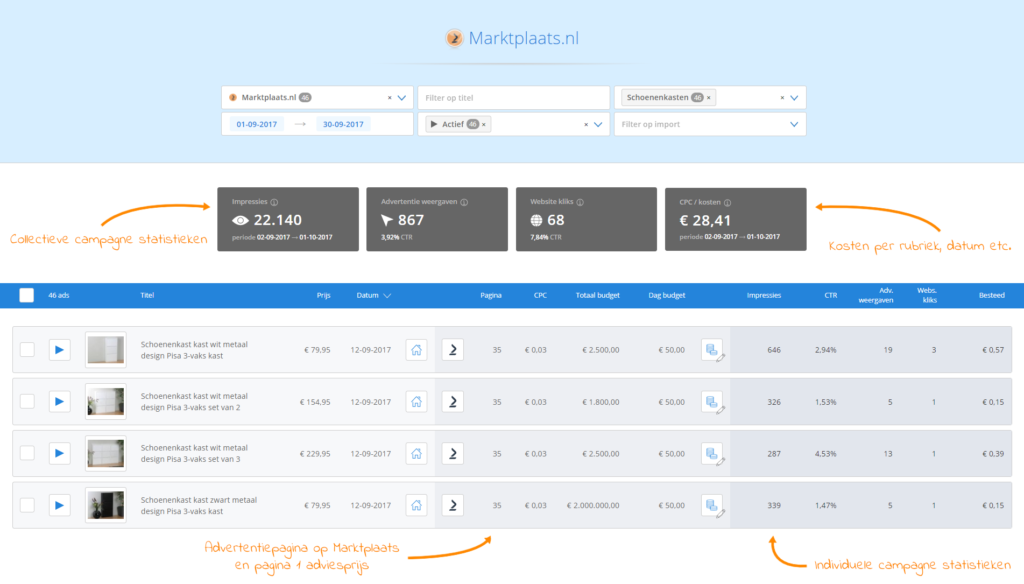The width and height of the screenshot is (1024, 584).
Task: Open home page icon for zwart metaal ad
Action: pos(416,505)
